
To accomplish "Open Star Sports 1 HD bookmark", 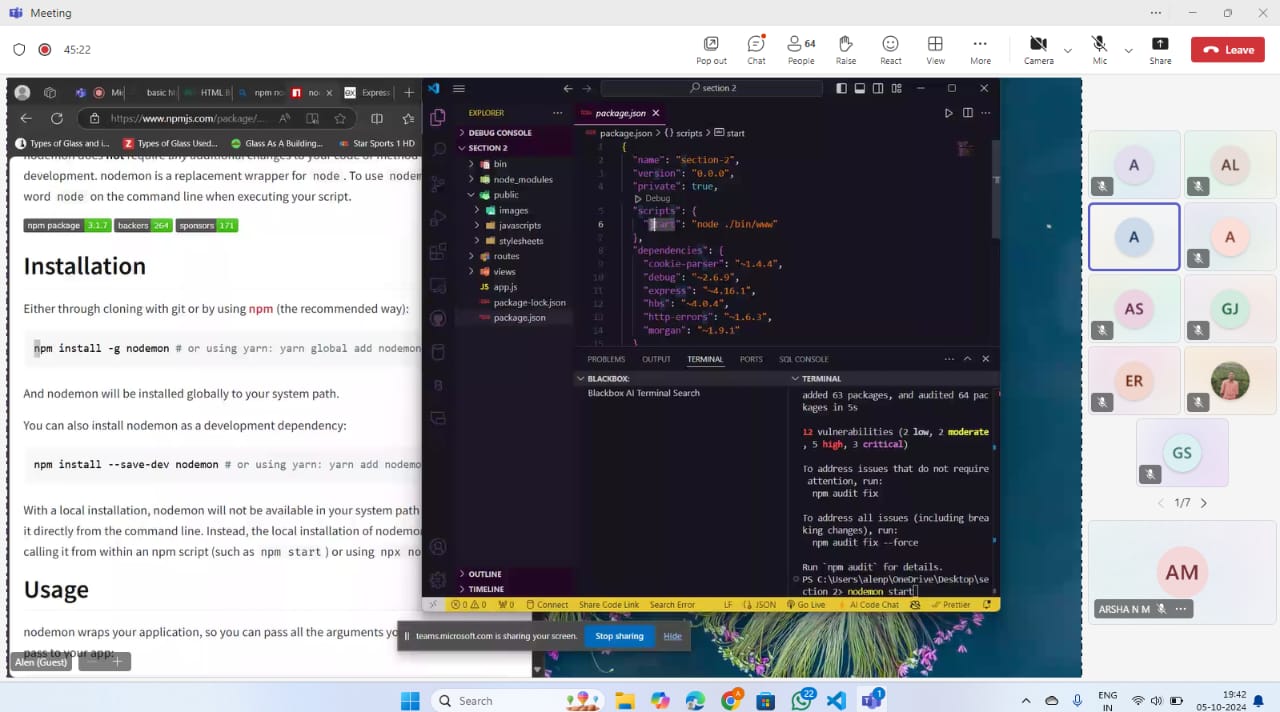I will coord(377,143).
